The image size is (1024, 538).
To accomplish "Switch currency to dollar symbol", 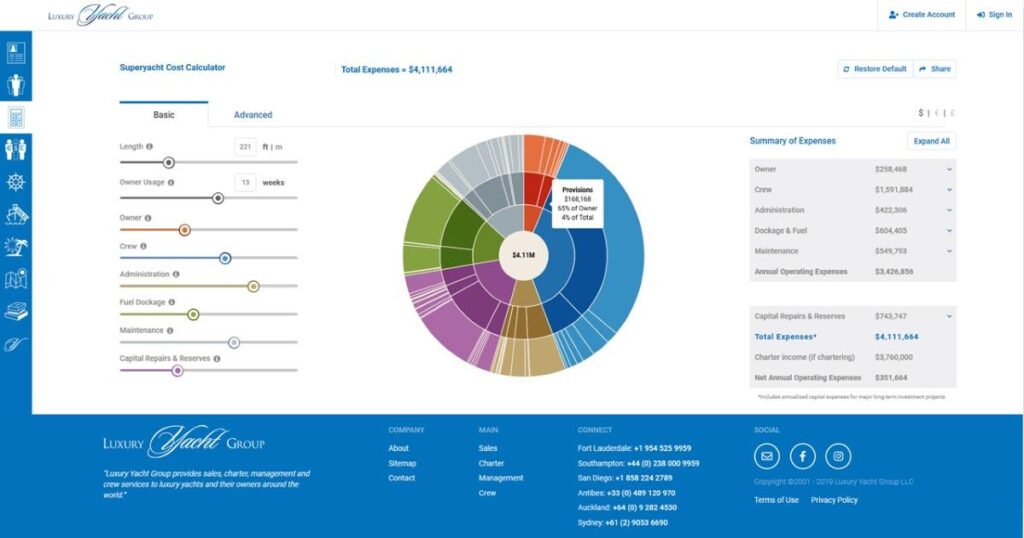I will [x=921, y=113].
